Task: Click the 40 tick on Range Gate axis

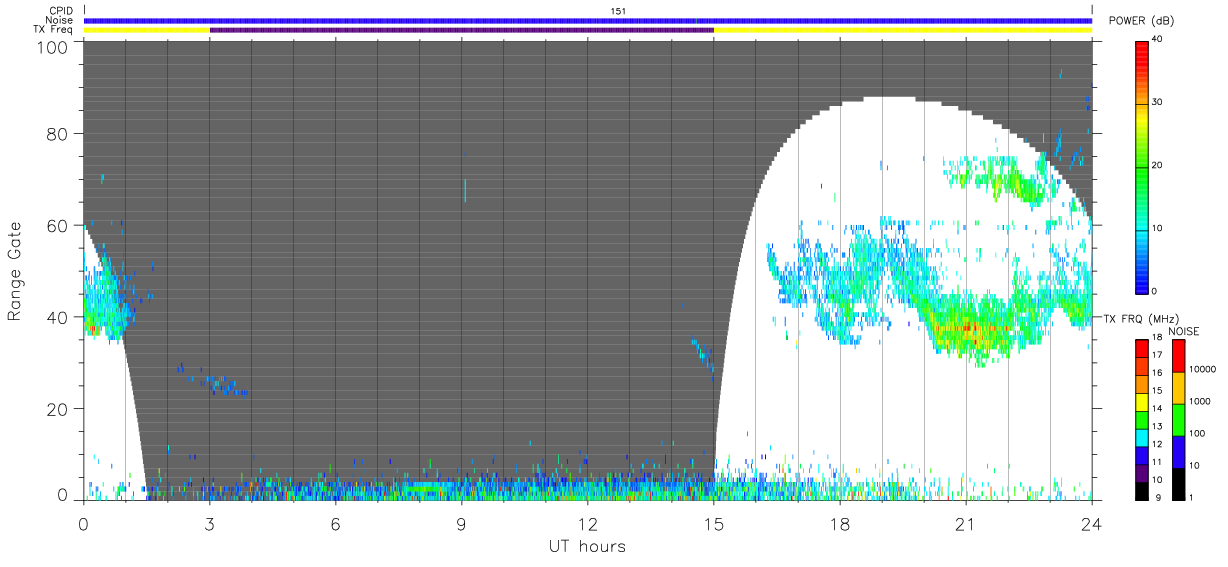Action: pyautogui.click(x=57, y=317)
